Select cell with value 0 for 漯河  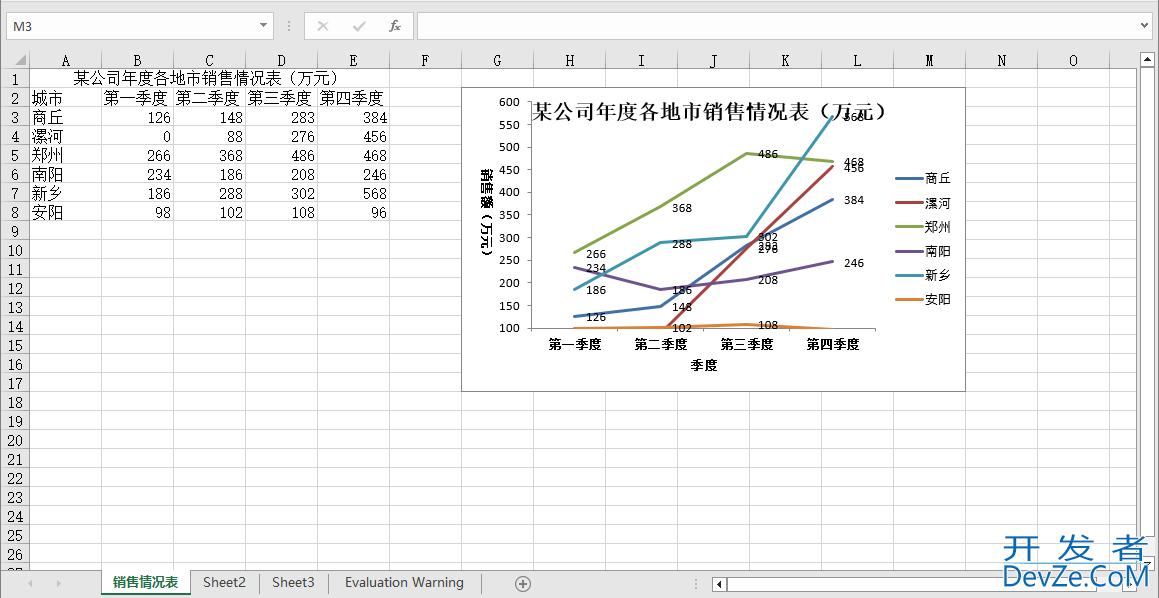point(137,136)
